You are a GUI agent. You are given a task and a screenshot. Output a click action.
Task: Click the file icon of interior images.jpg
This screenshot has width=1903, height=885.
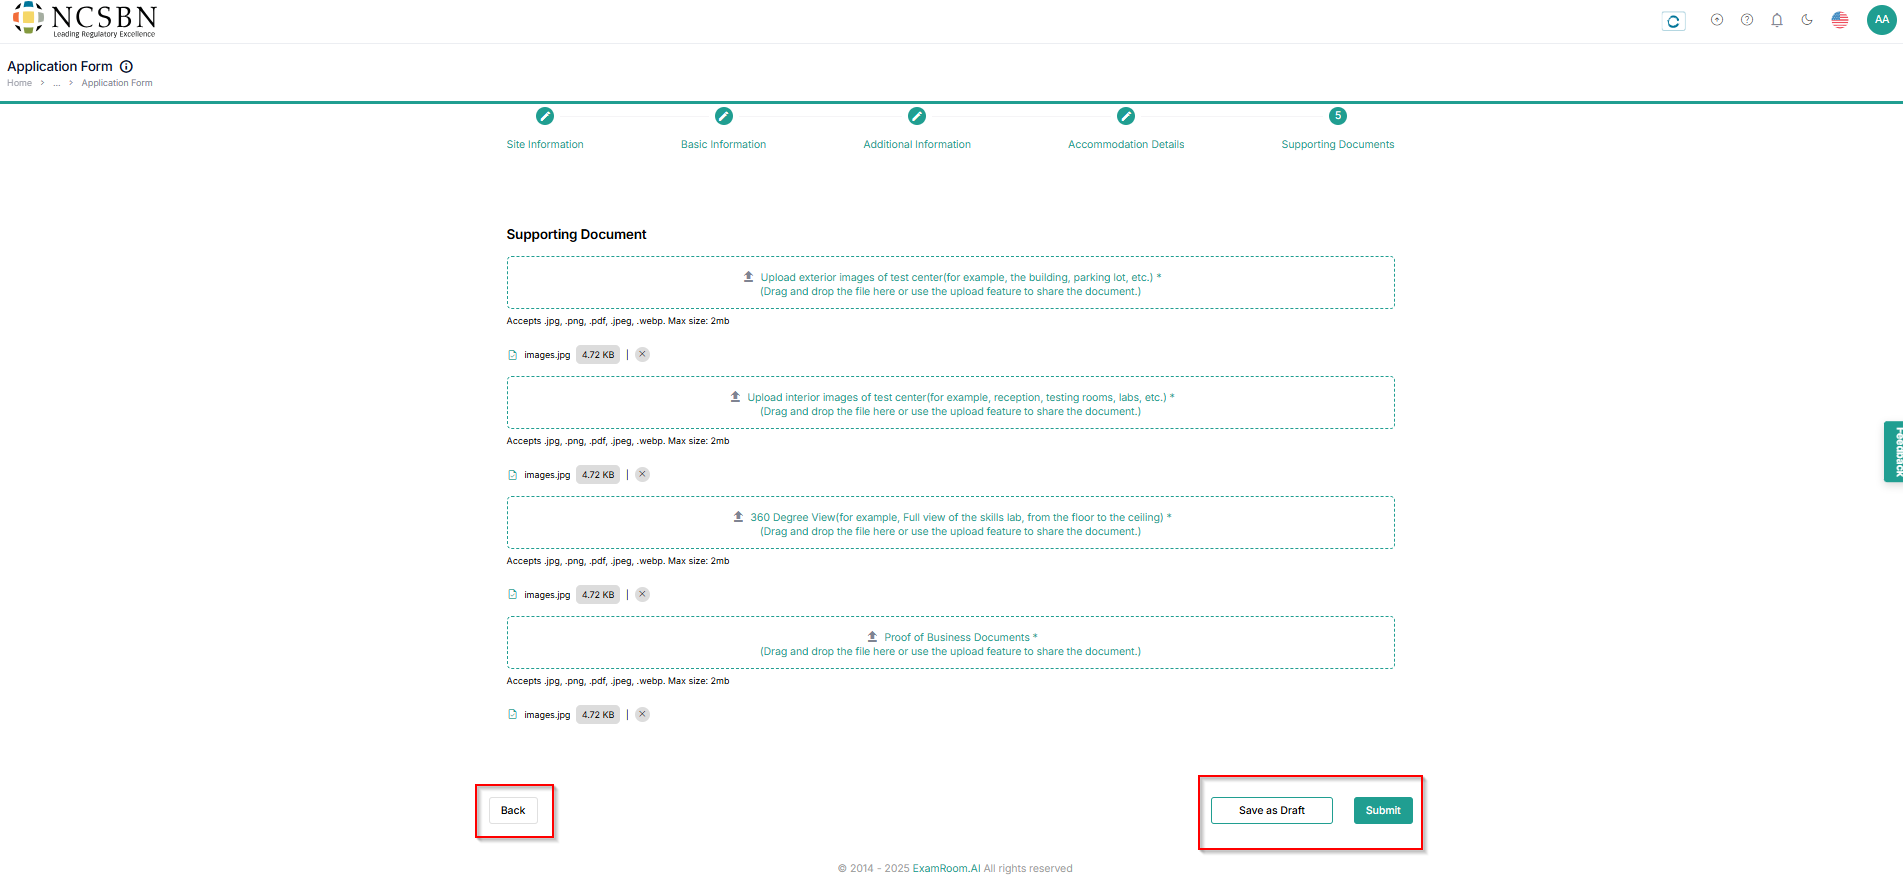513,475
